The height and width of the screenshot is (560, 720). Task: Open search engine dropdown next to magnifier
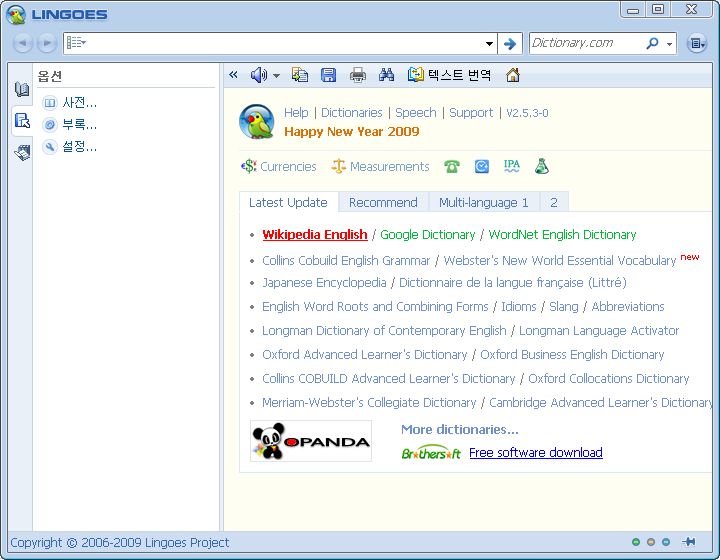pyautogui.click(x=669, y=44)
